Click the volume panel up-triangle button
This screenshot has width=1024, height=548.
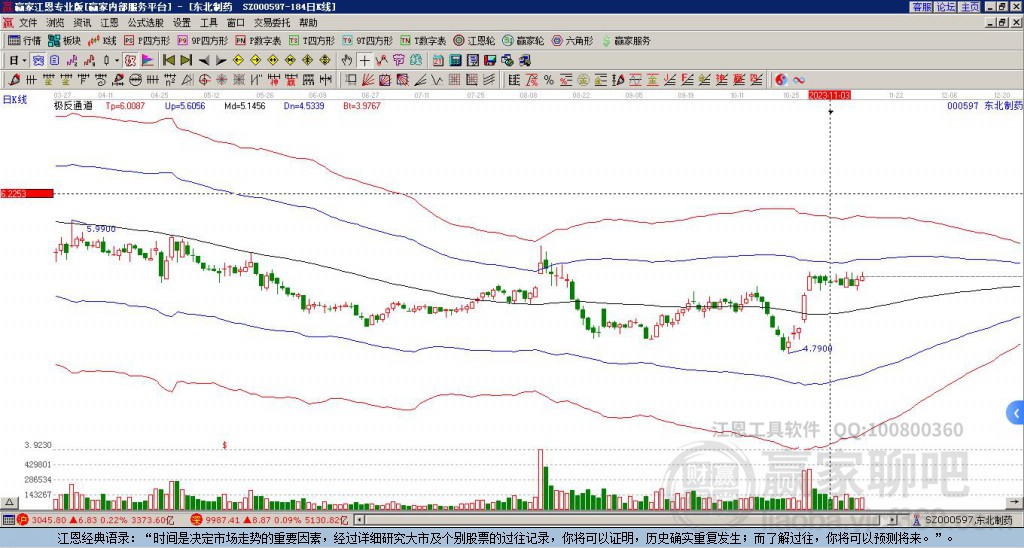coord(9,503)
